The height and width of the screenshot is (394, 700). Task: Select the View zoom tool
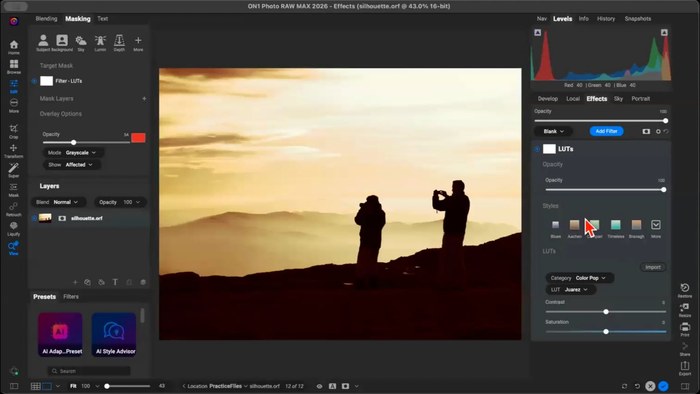[x=14, y=248]
